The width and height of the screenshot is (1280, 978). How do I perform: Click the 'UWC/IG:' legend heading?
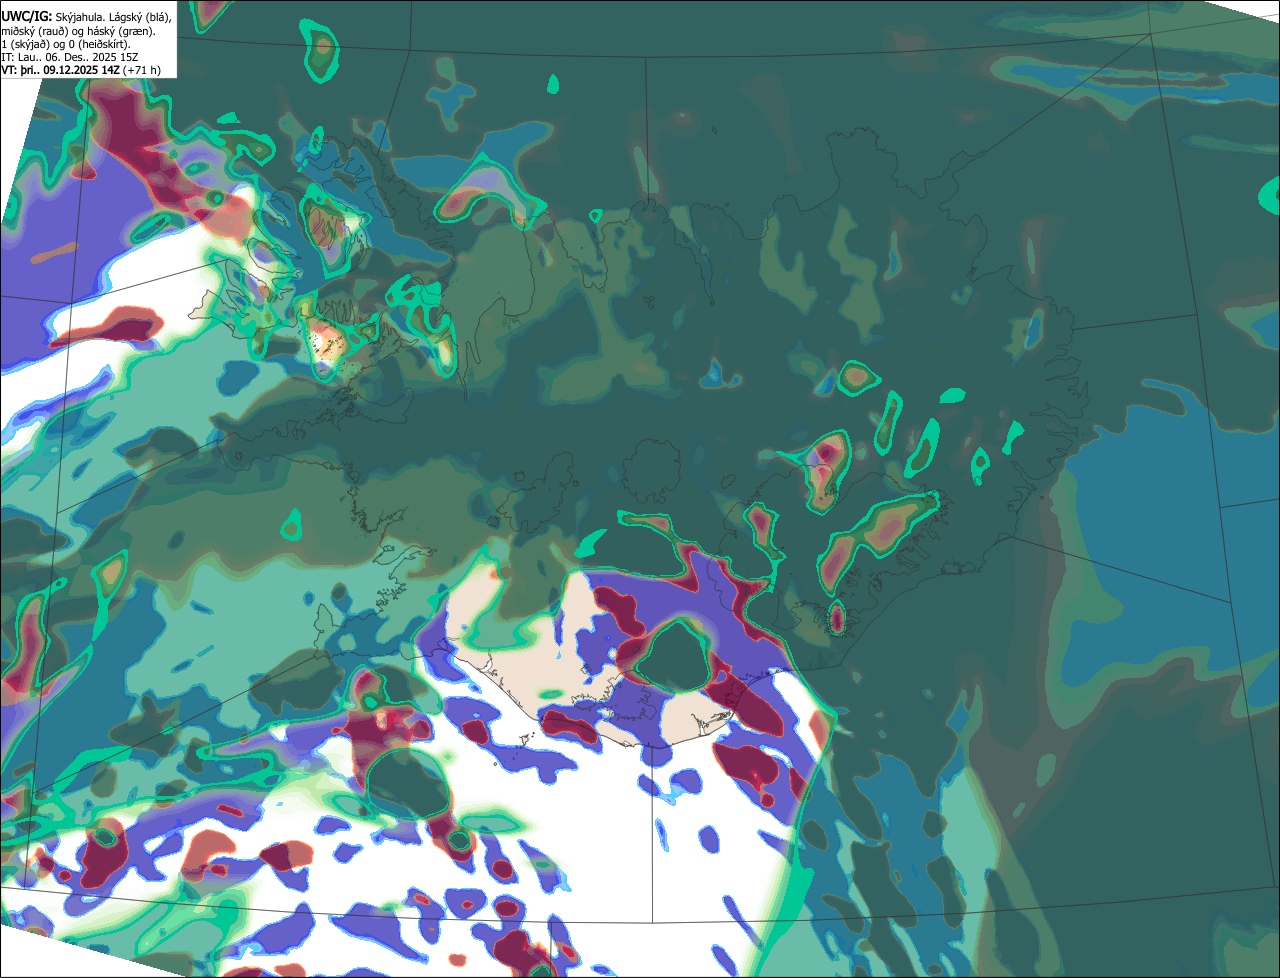click(27, 17)
